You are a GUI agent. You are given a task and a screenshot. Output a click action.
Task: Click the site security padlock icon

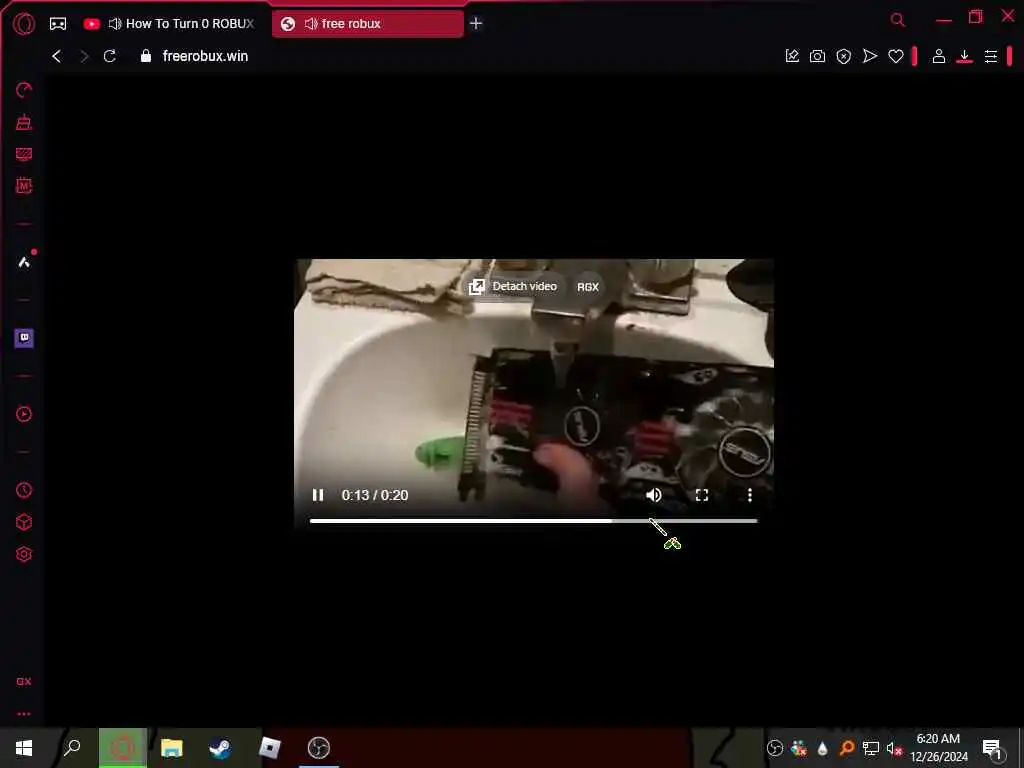(x=146, y=56)
